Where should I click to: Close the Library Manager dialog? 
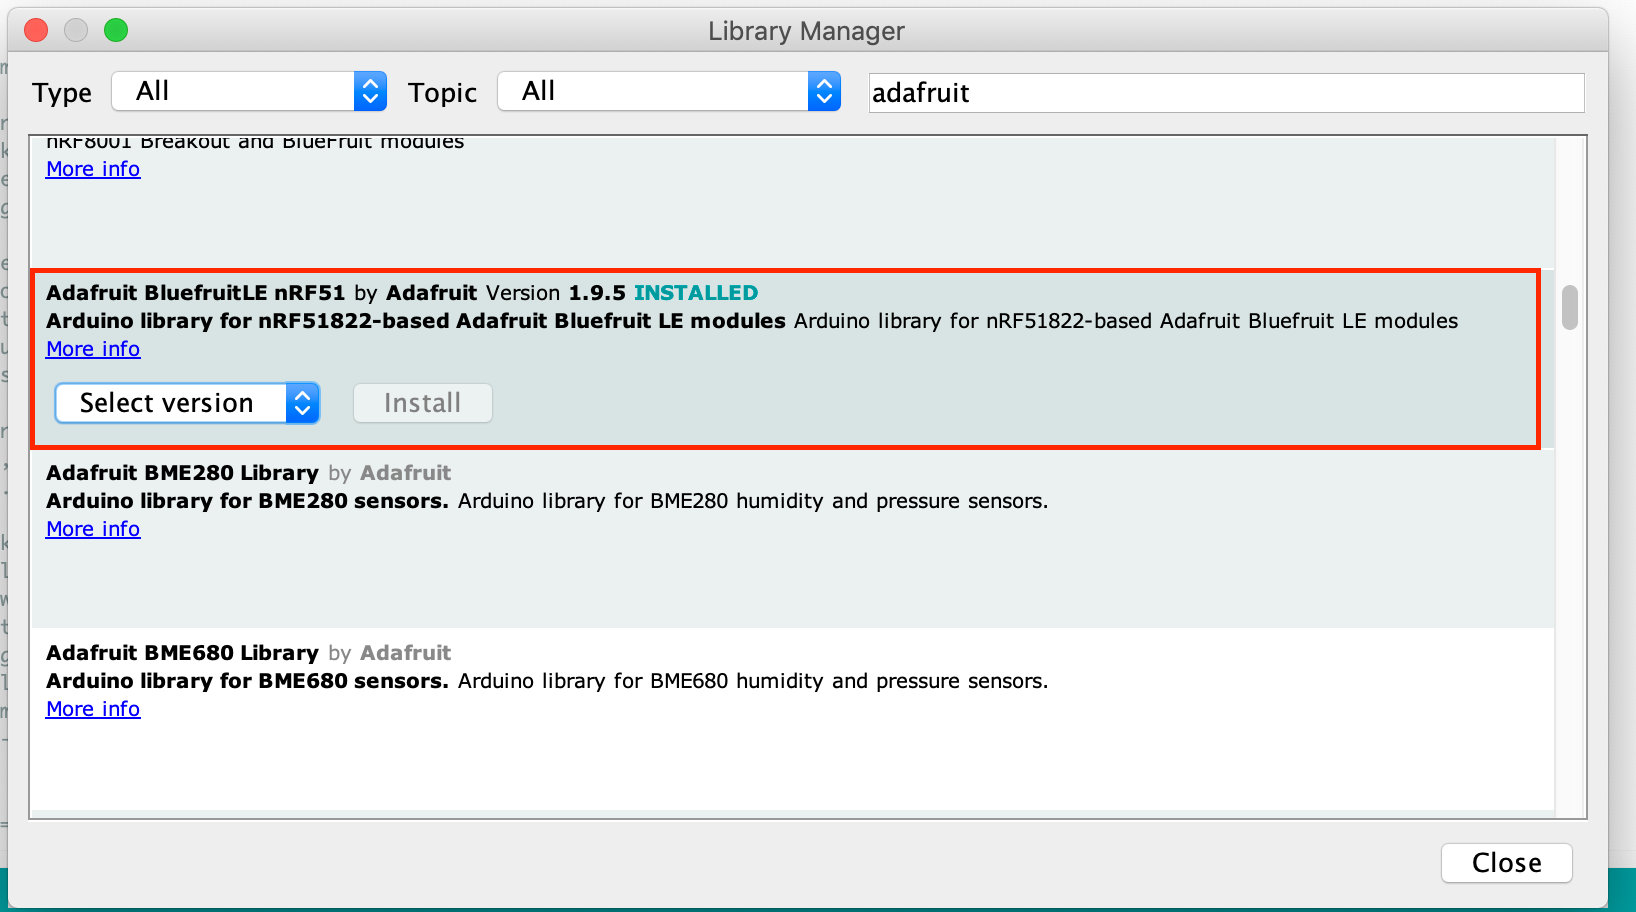click(1506, 863)
